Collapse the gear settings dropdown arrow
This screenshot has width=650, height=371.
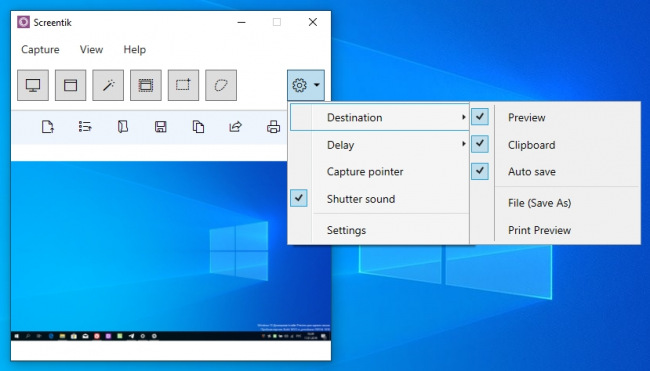pos(317,85)
